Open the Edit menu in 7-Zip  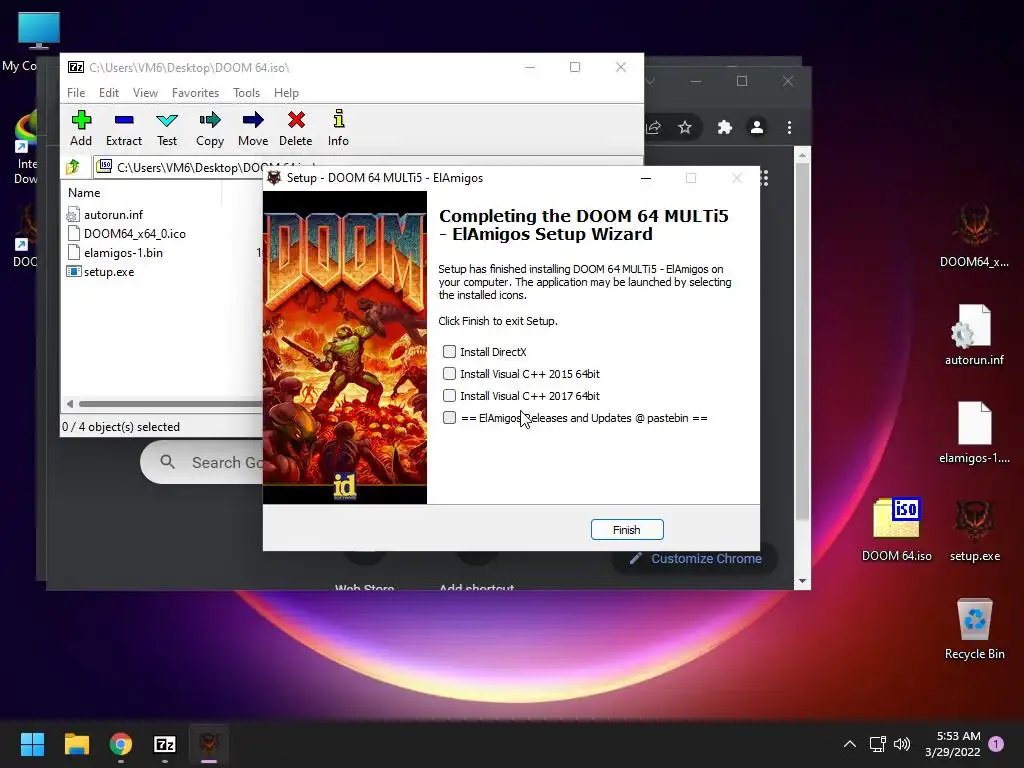tap(108, 93)
